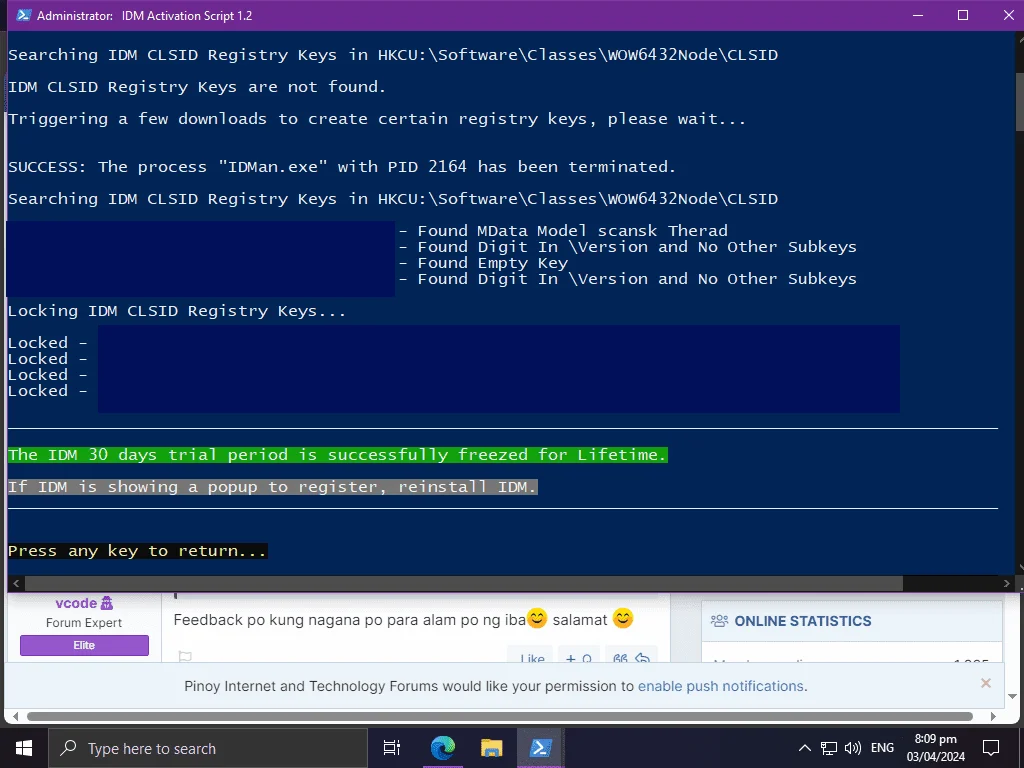Click the 'reinstall IDM' popup notice line
The image size is (1024, 768).
[x=272, y=487]
